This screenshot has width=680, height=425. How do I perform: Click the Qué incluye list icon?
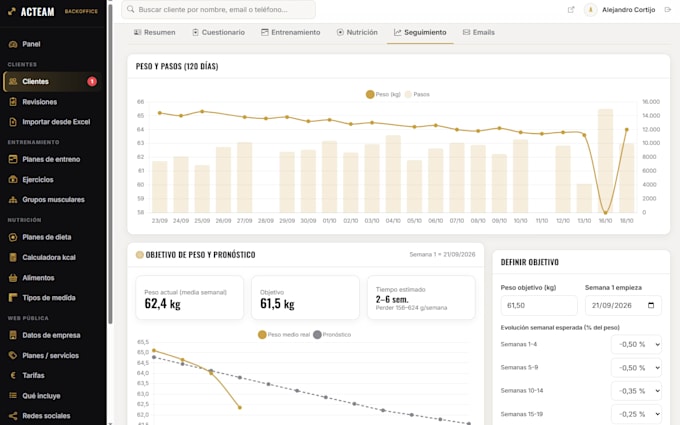[13, 396]
